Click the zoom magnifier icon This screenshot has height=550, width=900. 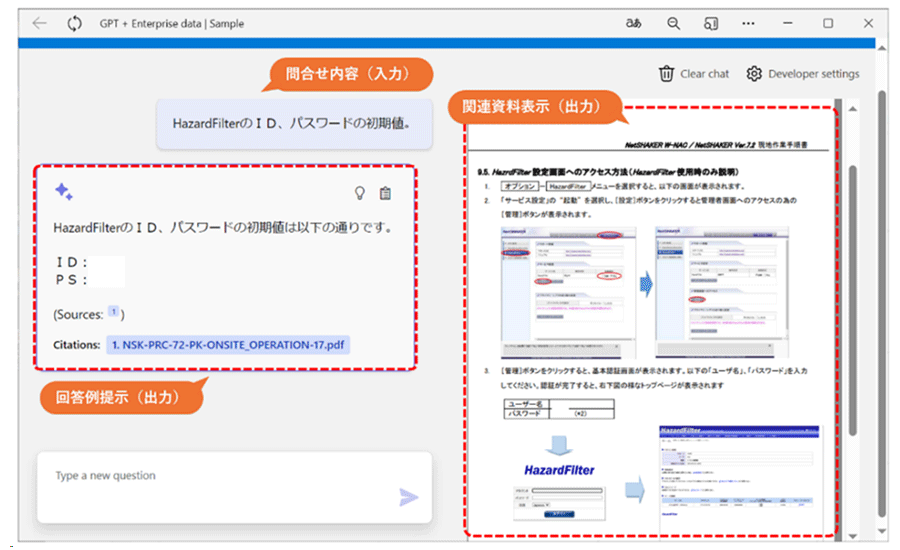[x=673, y=24]
